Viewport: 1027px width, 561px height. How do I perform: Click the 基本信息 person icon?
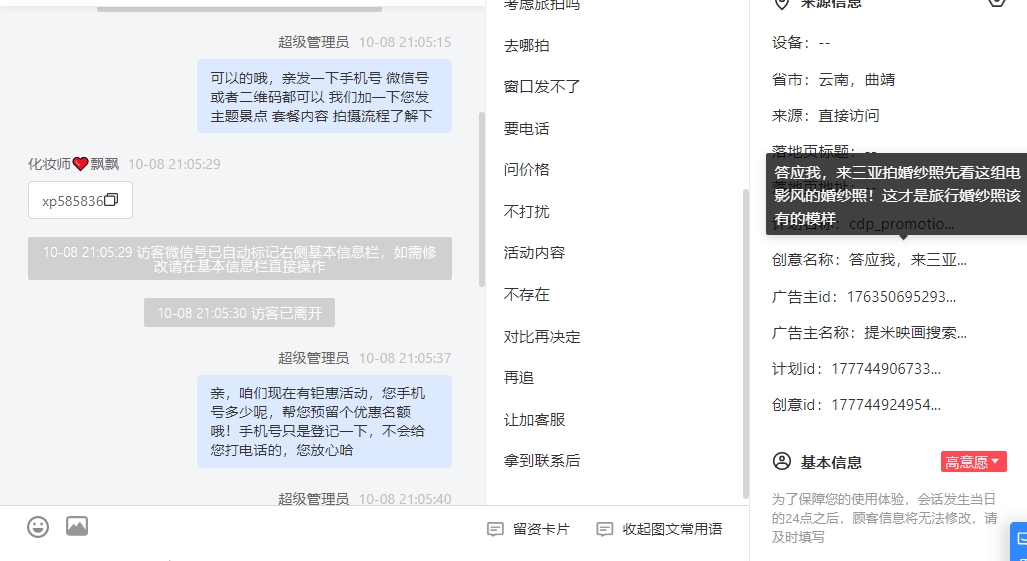[782, 461]
